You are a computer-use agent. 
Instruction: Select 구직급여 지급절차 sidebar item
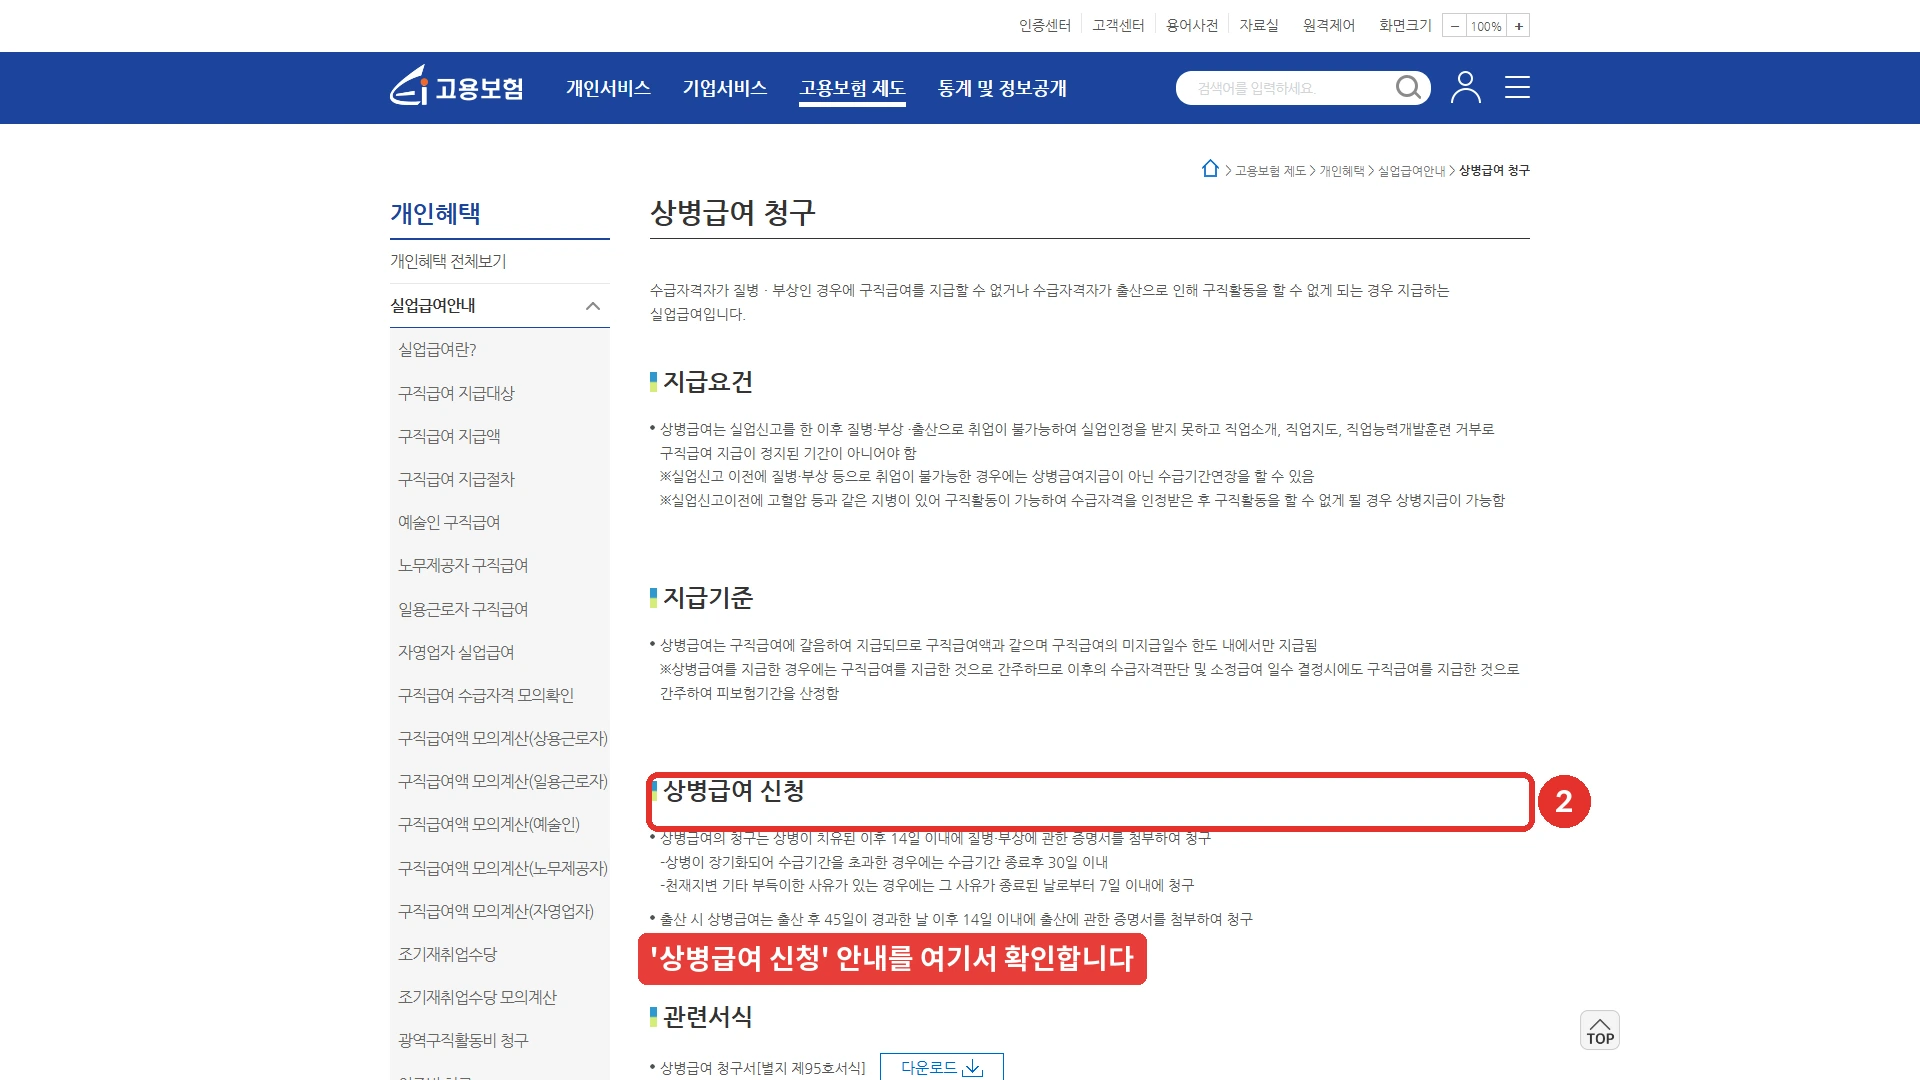pyautogui.click(x=456, y=479)
